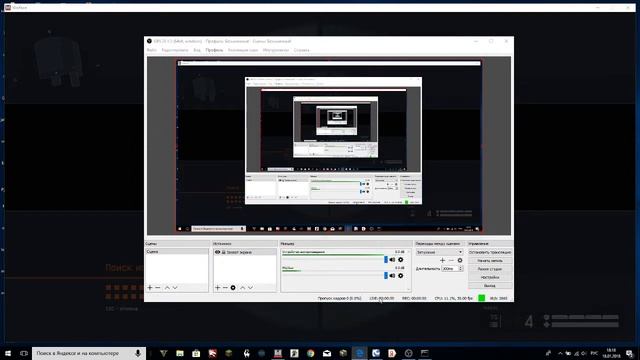640x360 pixels.
Task: Open the desktop audio device gear settings in the mixer
Action: 400,260
